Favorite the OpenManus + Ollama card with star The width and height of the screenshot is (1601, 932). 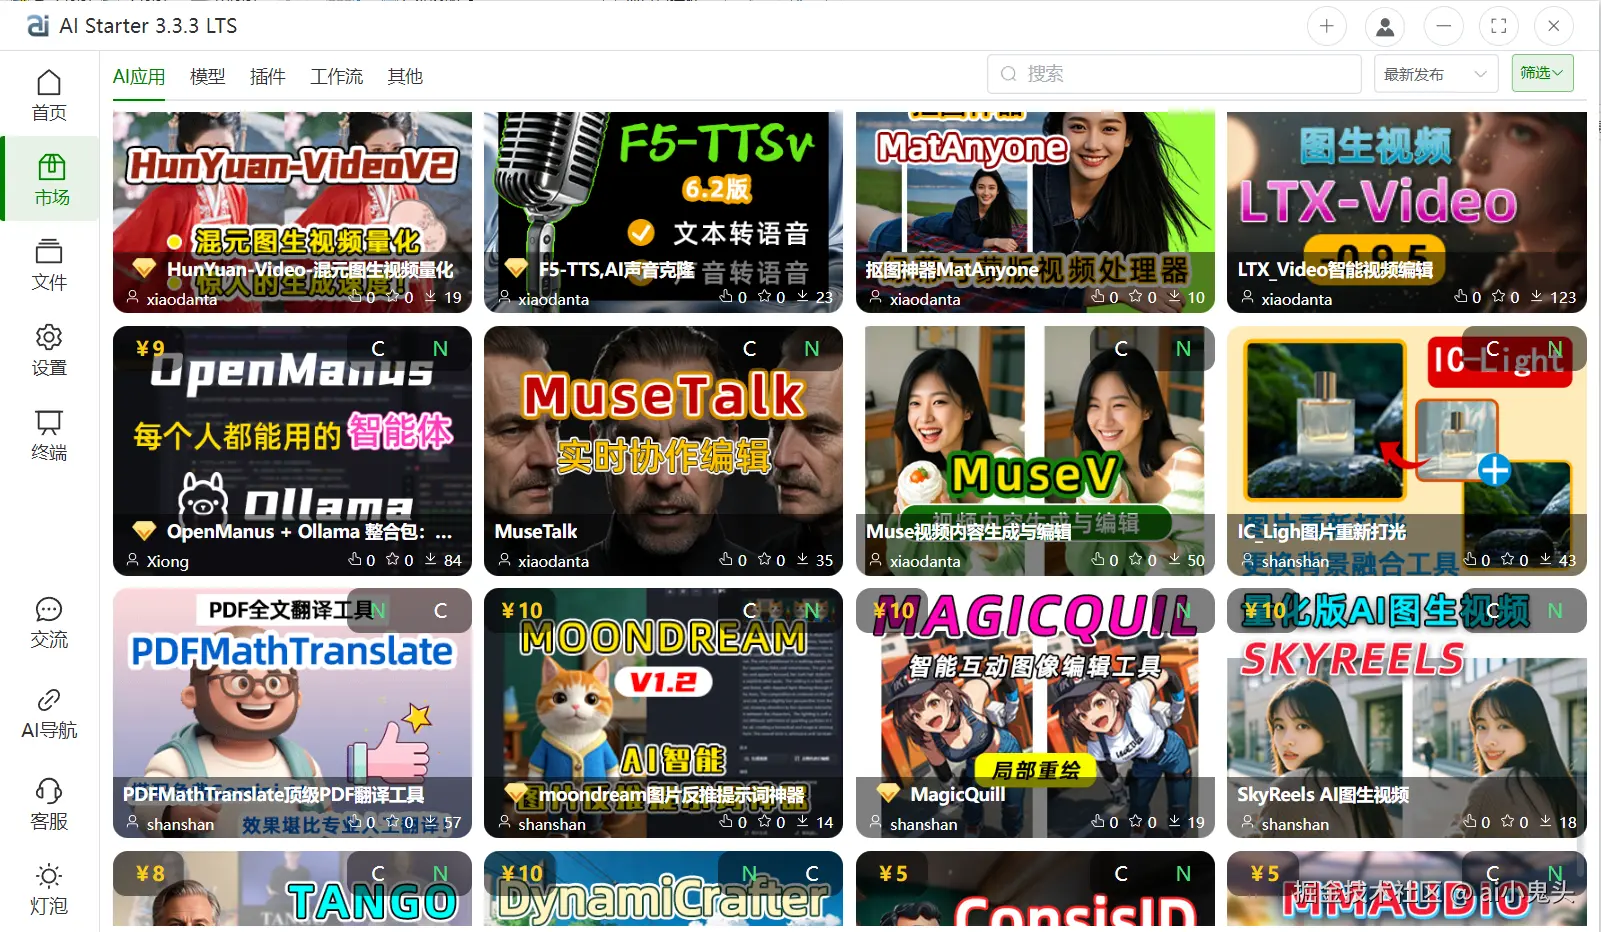coord(393,560)
